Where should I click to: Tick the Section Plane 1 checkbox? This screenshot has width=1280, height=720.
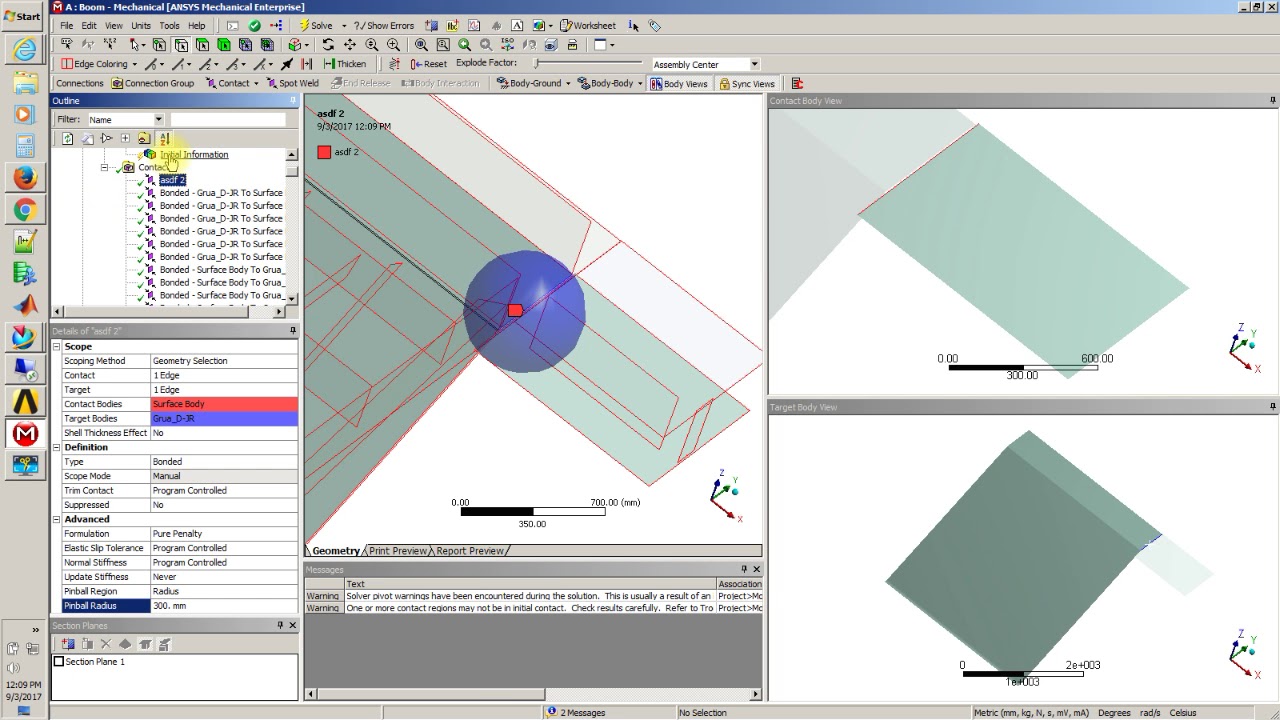[x=58, y=662]
